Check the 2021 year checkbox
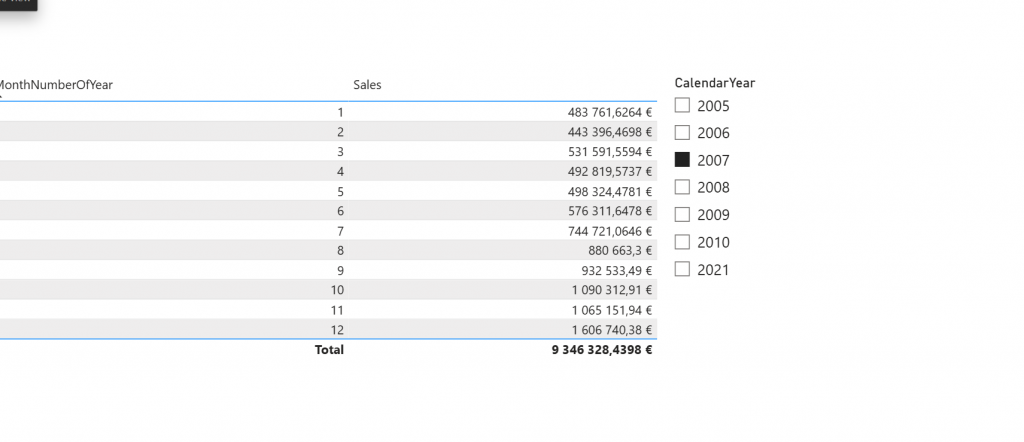This screenshot has width=1024, height=442. coord(682,269)
